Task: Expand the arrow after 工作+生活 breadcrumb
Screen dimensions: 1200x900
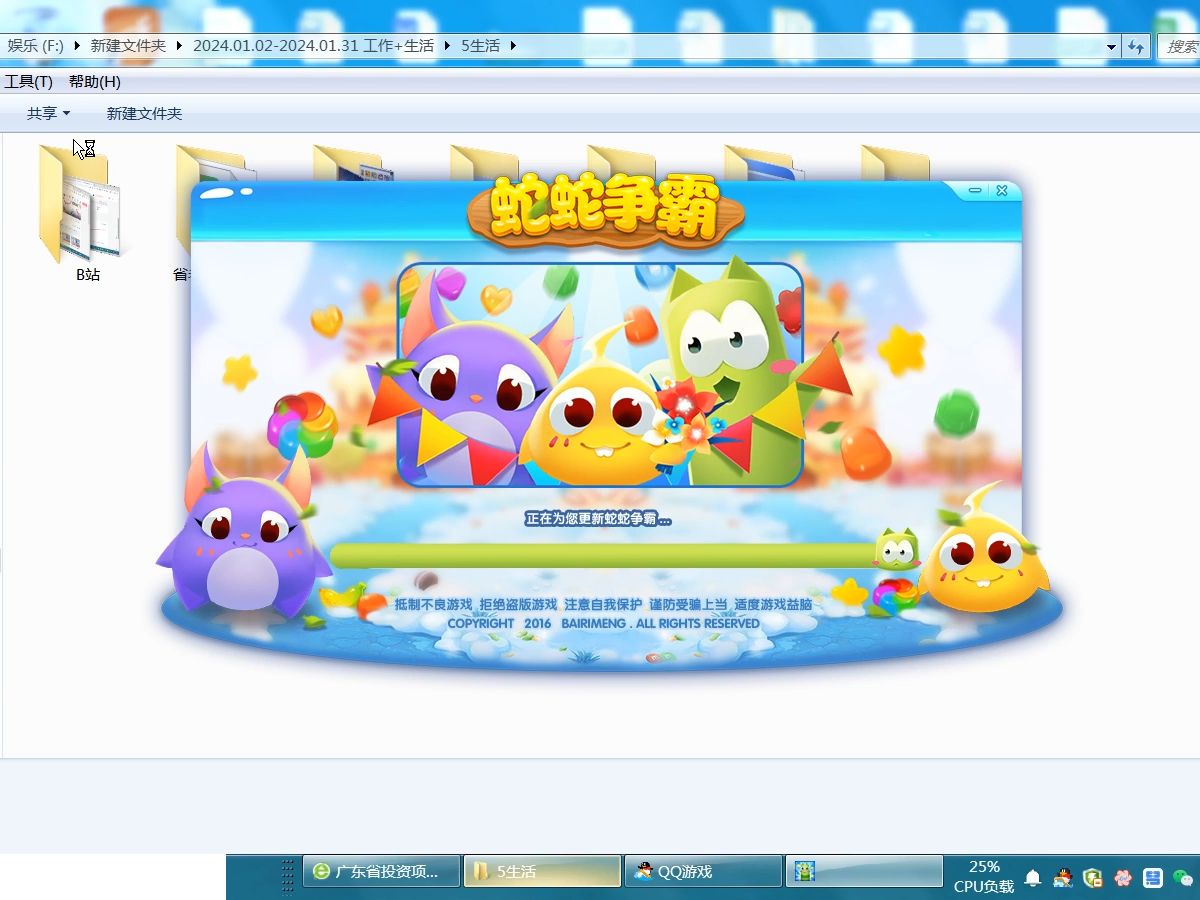Action: click(x=447, y=46)
